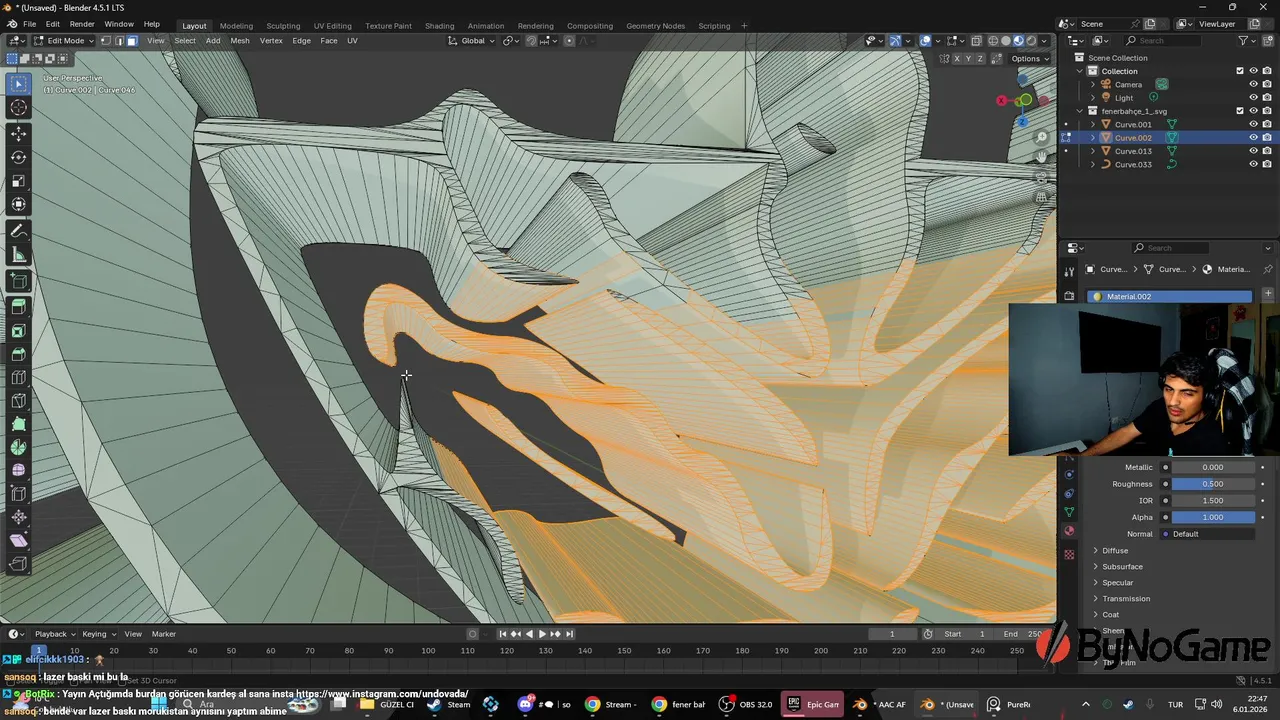Play the animation in the timeline
This screenshot has width=1280, height=720.
click(x=542, y=634)
